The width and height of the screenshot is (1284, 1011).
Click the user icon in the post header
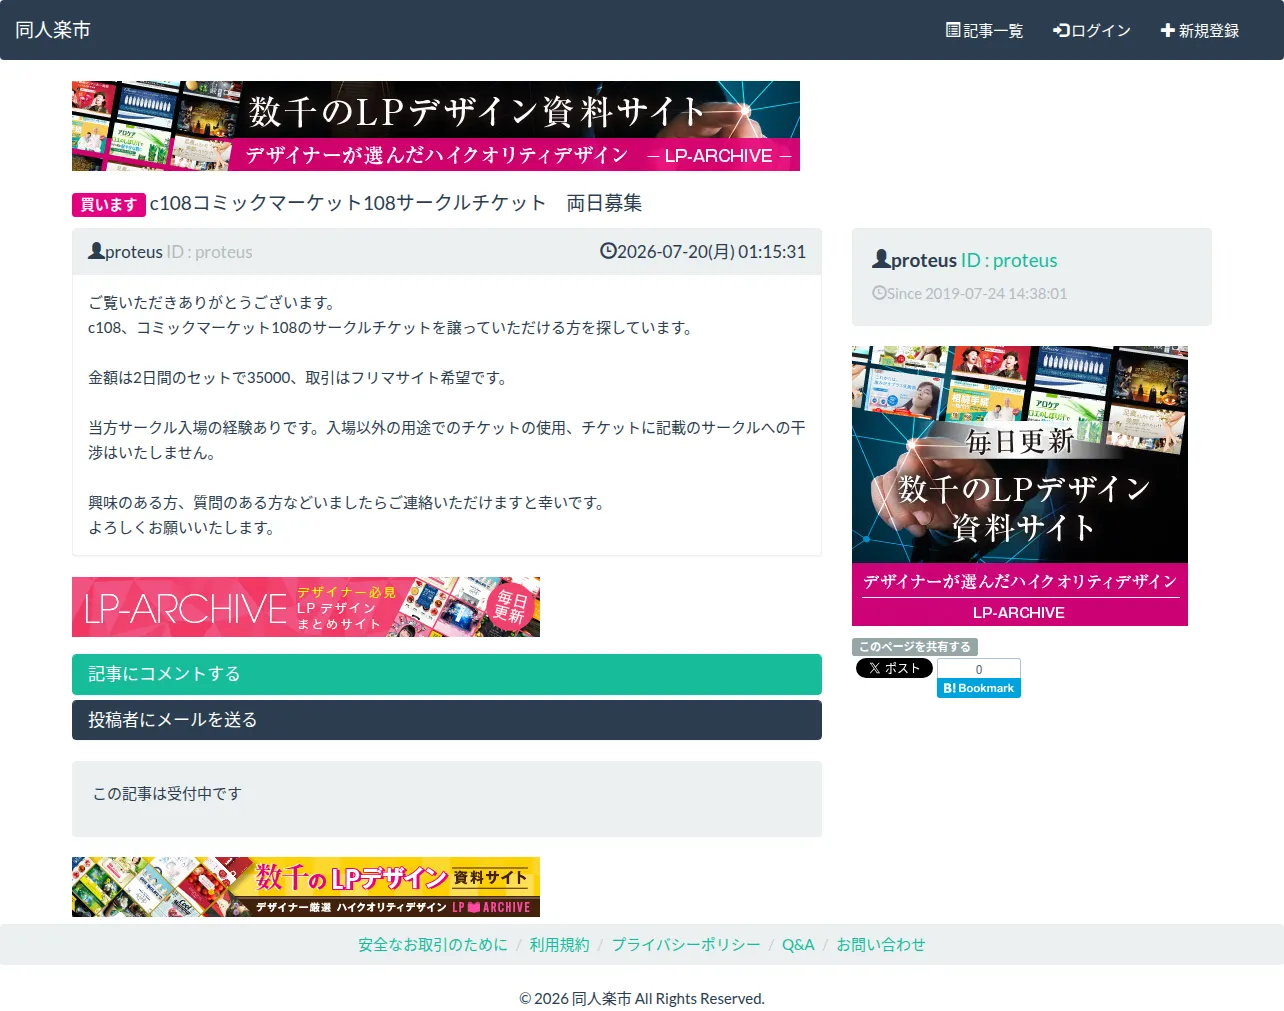pos(96,251)
